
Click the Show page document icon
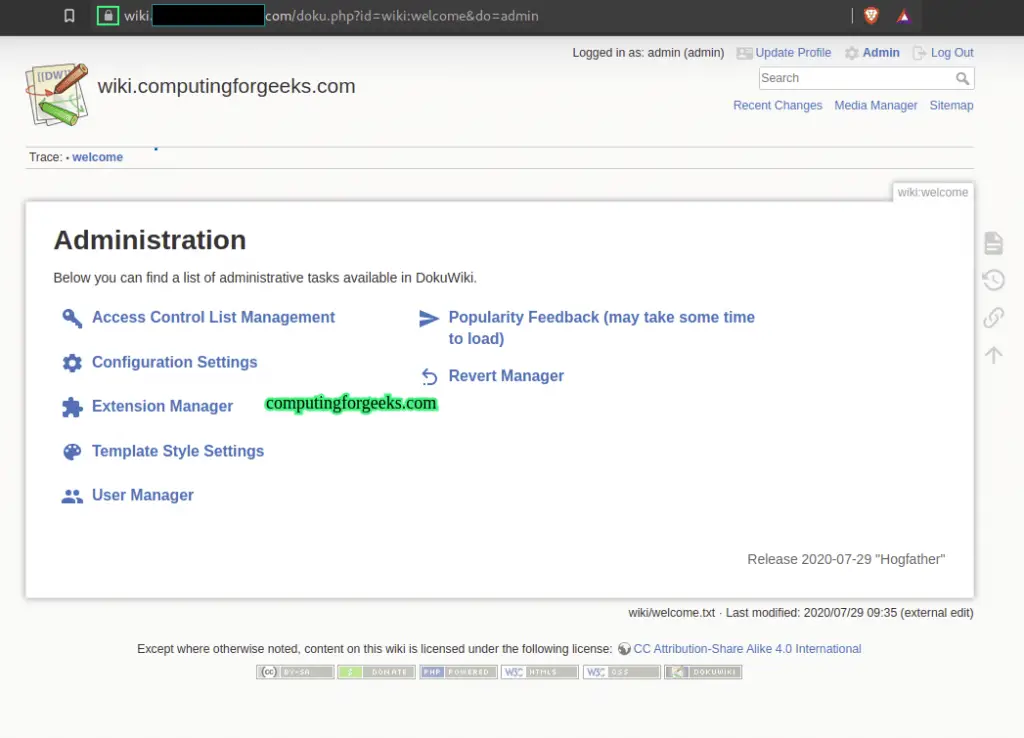(x=993, y=243)
